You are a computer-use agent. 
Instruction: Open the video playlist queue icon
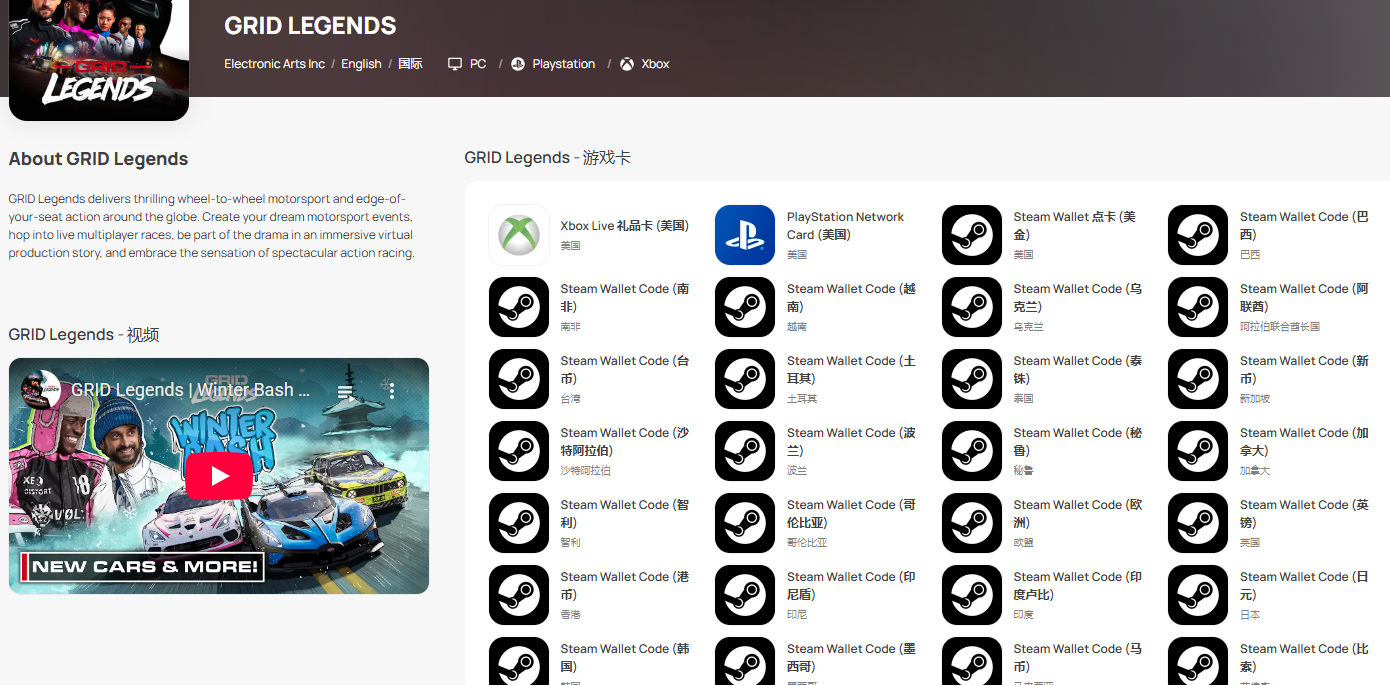pyautogui.click(x=345, y=391)
